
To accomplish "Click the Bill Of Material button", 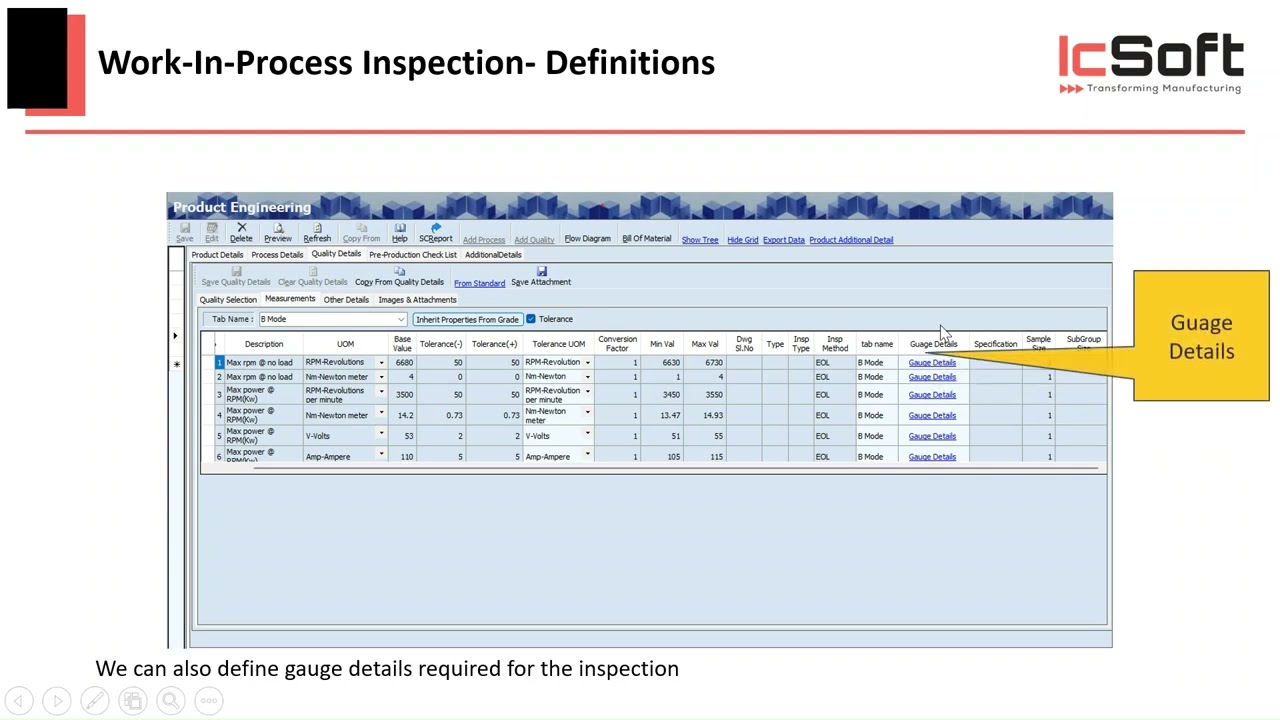I will [647, 239].
